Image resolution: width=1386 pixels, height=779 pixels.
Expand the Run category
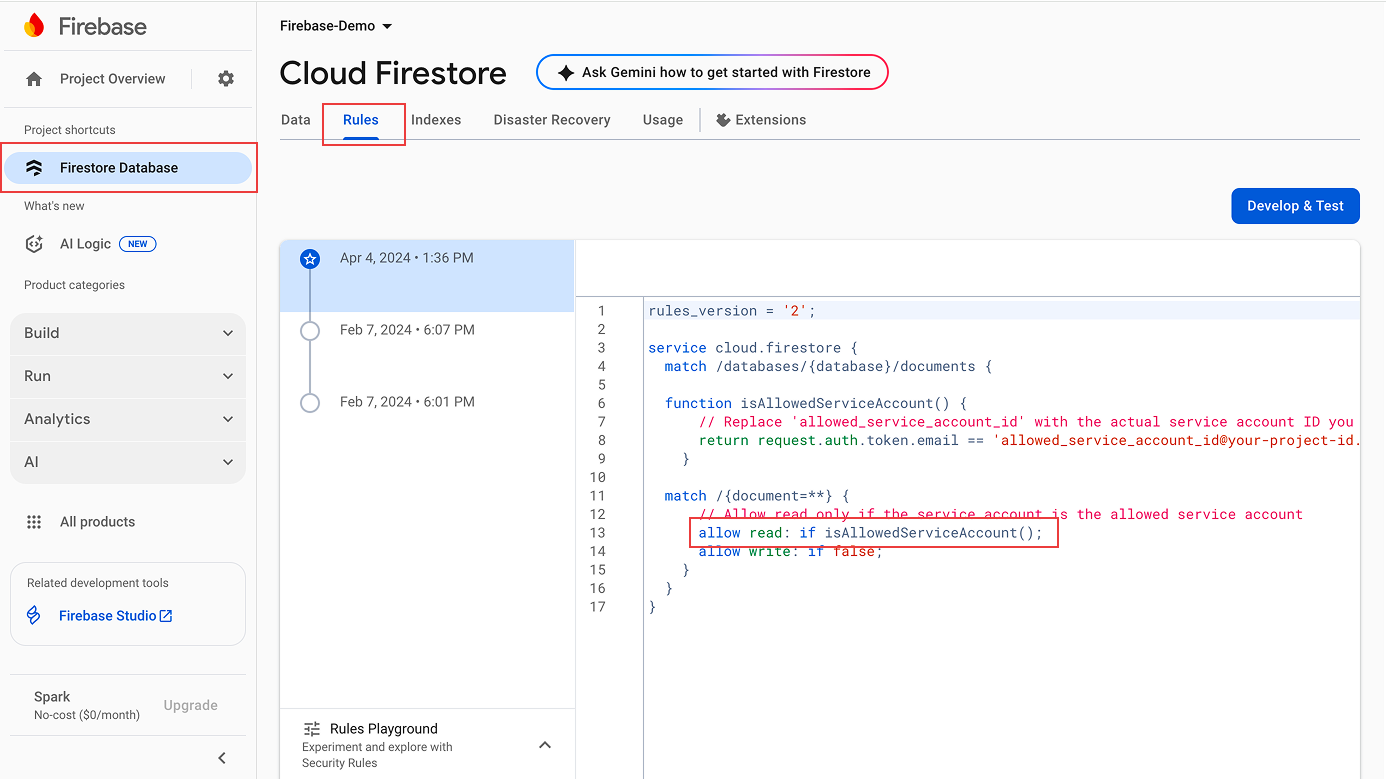click(x=128, y=376)
